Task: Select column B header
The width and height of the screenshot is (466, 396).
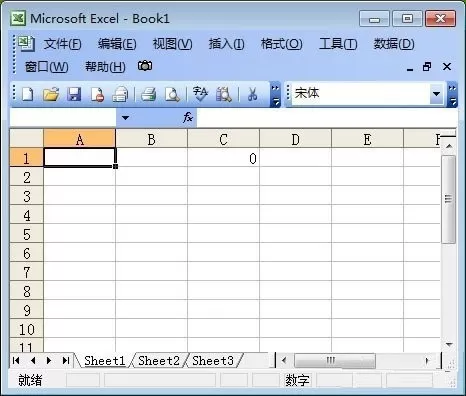Action: 151,139
